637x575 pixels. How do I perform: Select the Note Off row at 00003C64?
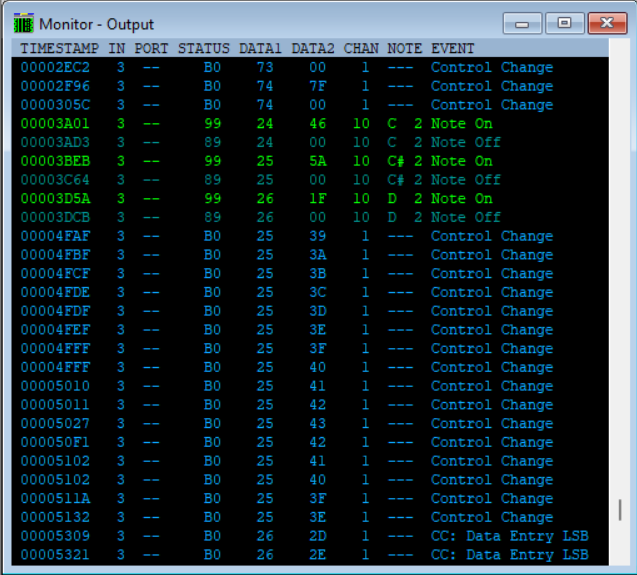[x=310, y=180]
